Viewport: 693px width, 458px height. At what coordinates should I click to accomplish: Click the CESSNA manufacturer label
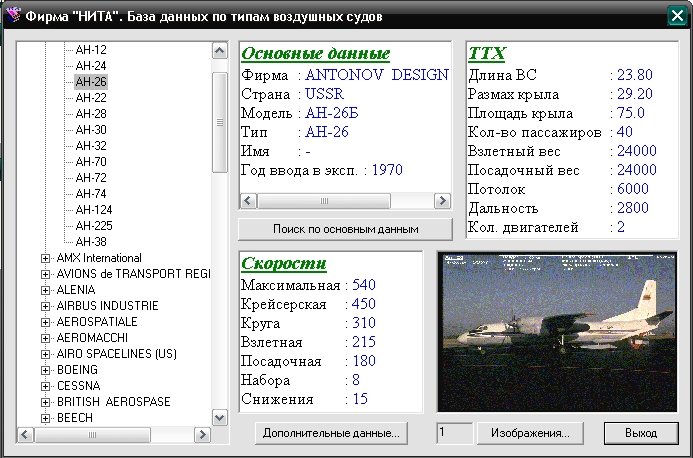pyautogui.click(x=79, y=385)
